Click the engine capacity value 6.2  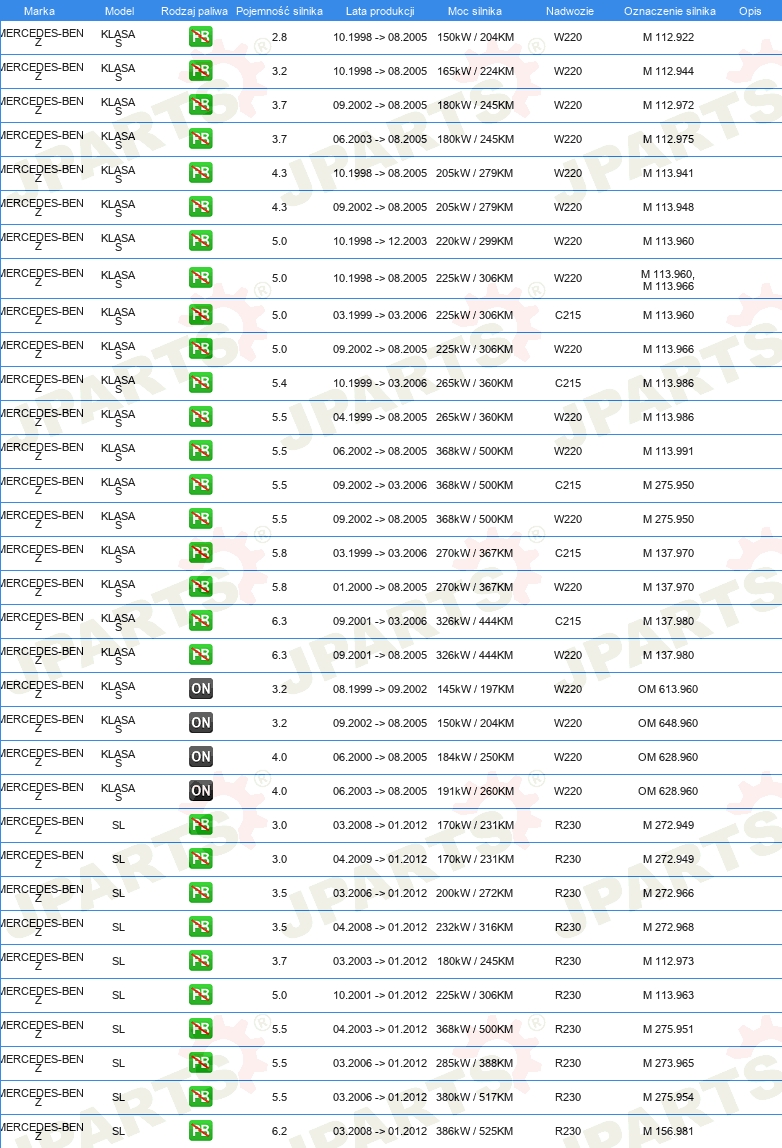[x=280, y=1131]
